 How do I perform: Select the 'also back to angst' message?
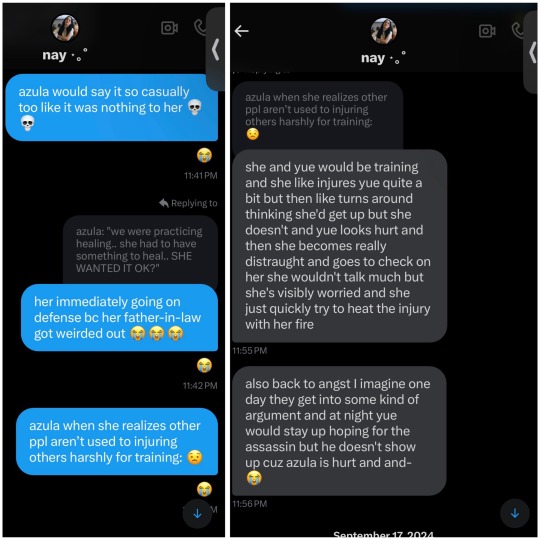click(x=339, y=431)
